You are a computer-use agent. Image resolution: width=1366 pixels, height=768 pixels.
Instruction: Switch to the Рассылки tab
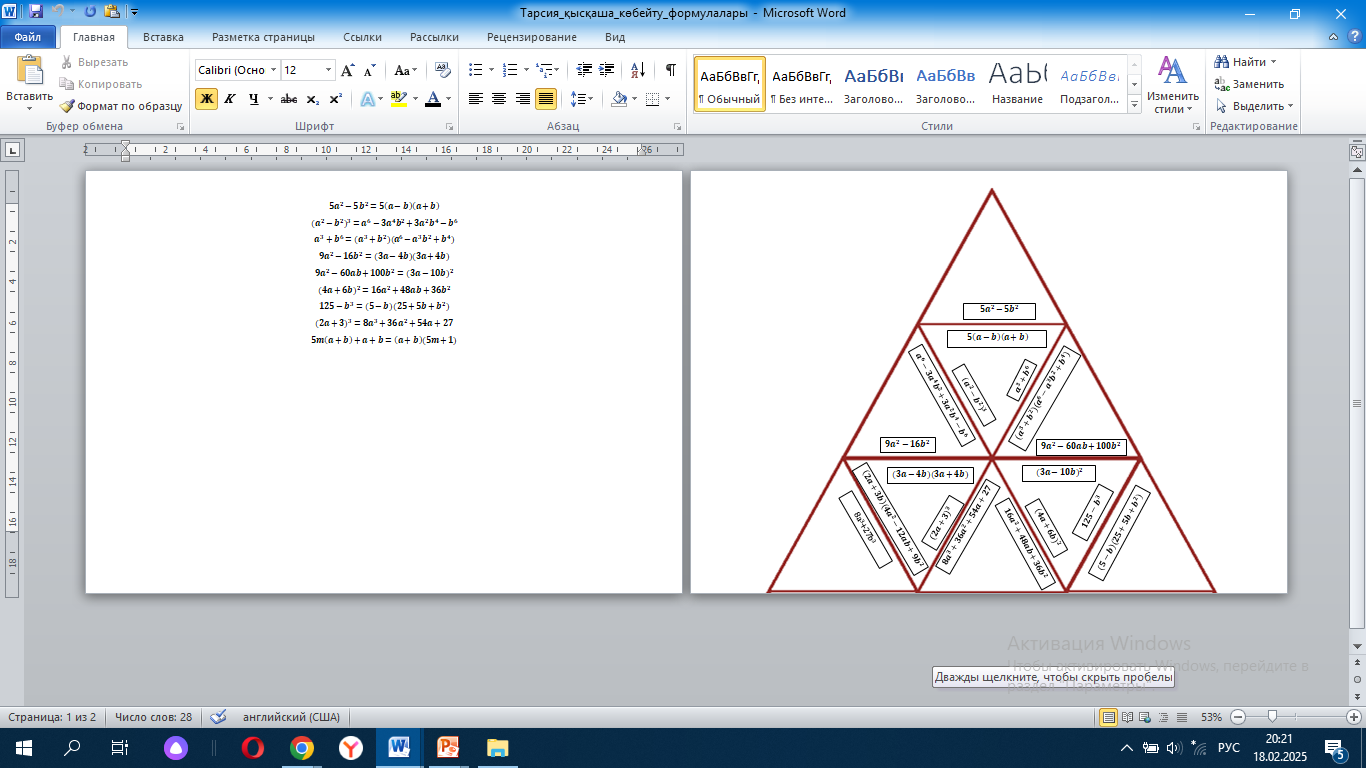(x=434, y=37)
